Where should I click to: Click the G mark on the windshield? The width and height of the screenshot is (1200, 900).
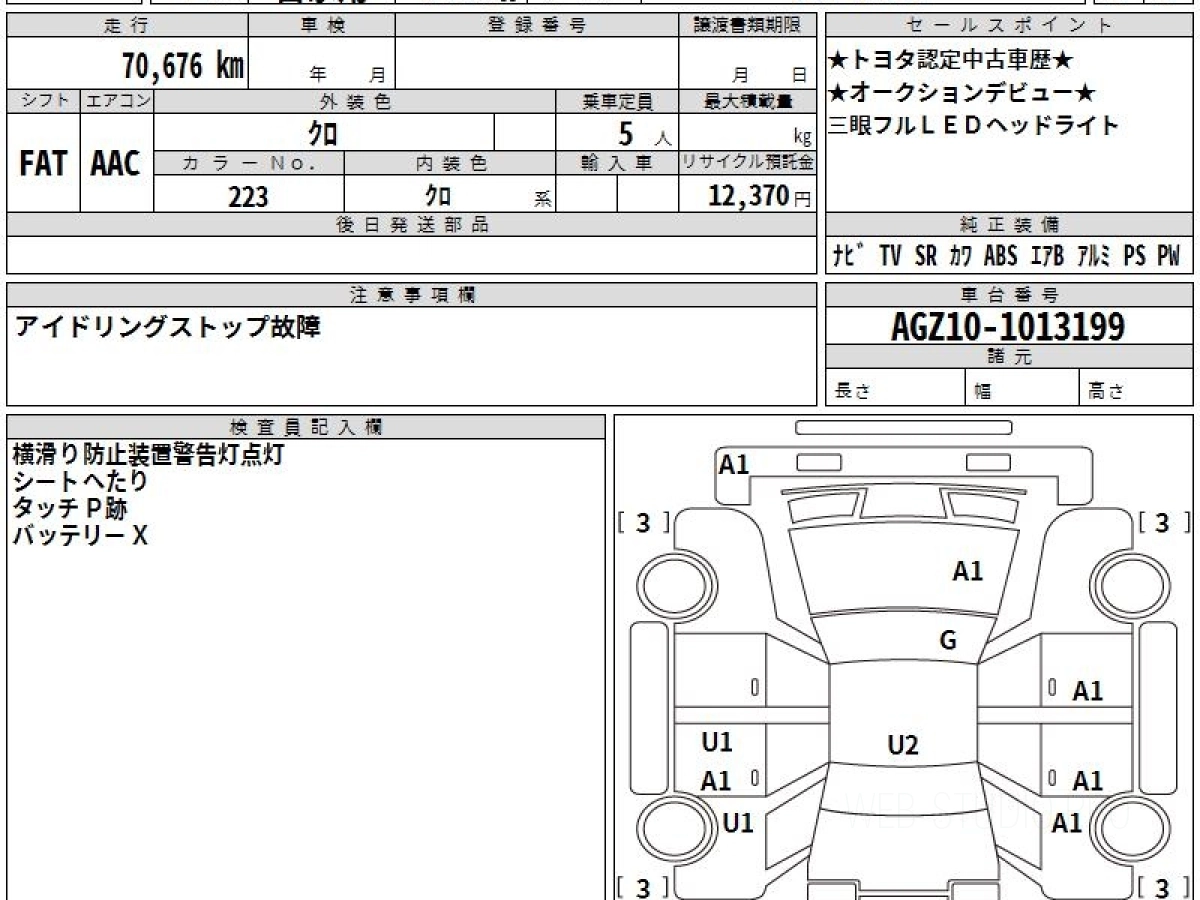pyautogui.click(x=948, y=641)
